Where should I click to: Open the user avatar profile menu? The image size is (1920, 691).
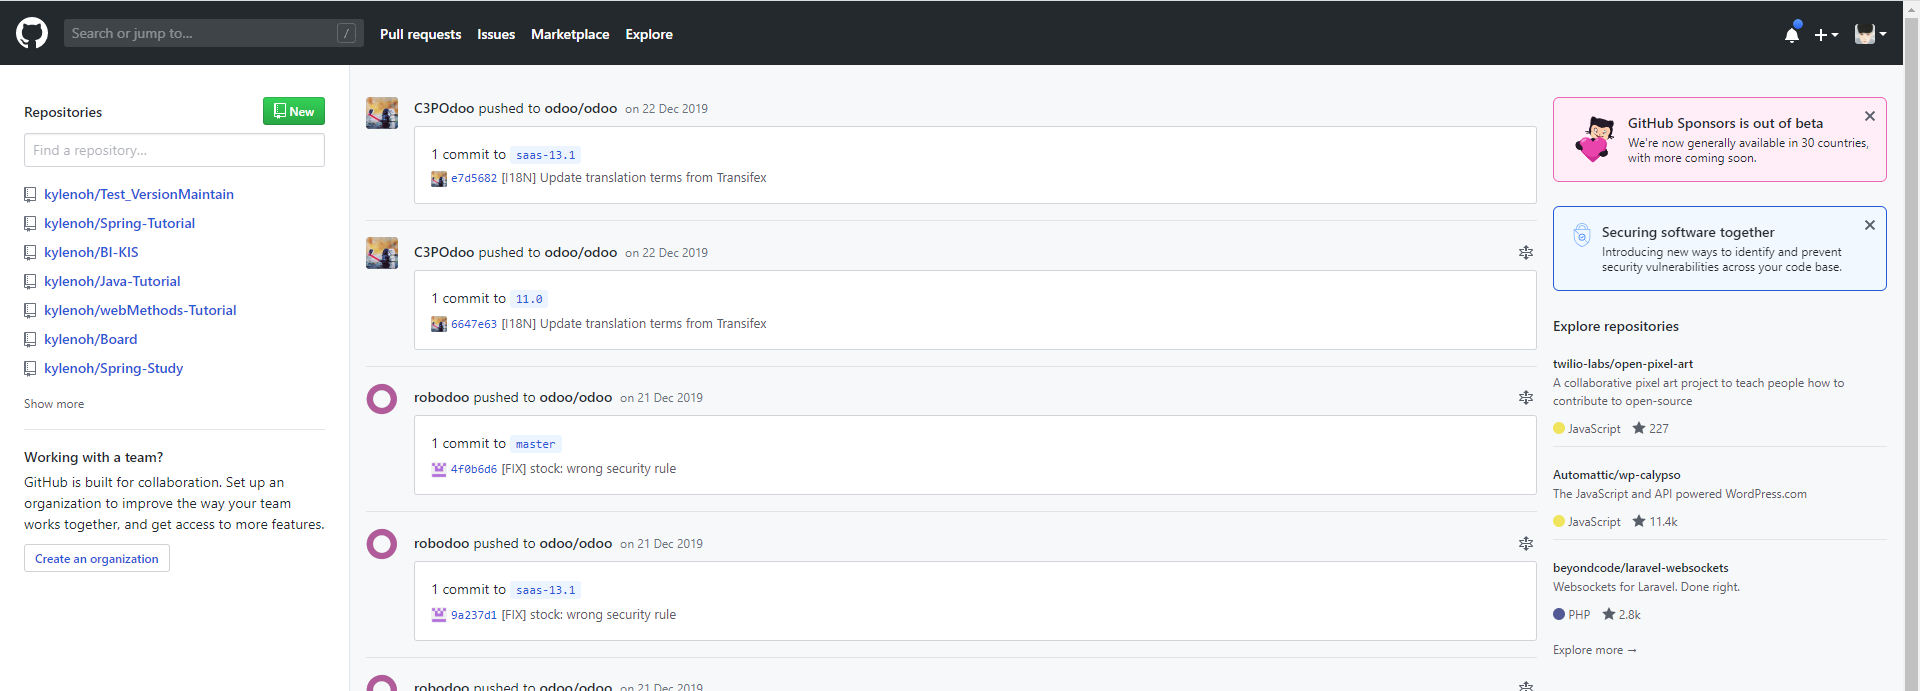click(1870, 34)
